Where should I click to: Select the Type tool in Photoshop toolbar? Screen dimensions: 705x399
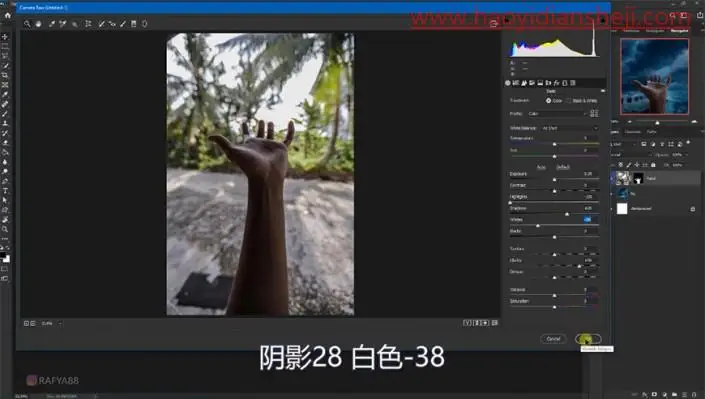click(x=5, y=191)
